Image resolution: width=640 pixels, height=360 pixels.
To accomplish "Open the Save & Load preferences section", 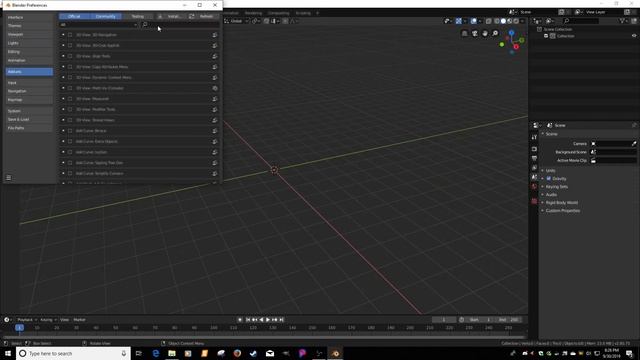I will tap(29, 120).
